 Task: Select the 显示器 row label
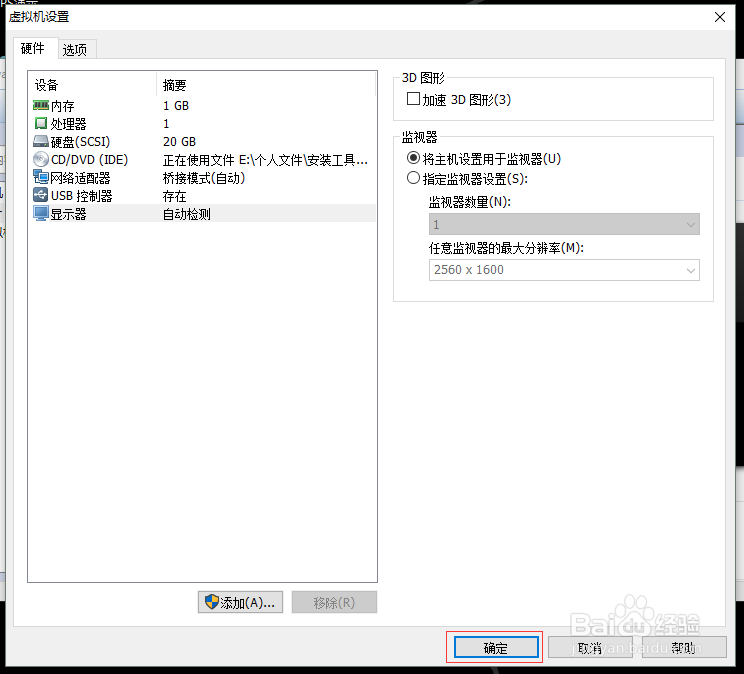pyautogui.click(x=68, y=214)
